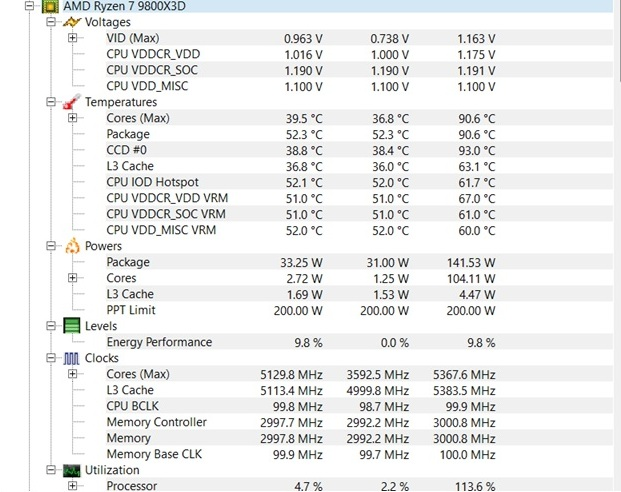
Task: Collapse the Voltages section
Action: (x=51, y=22)
